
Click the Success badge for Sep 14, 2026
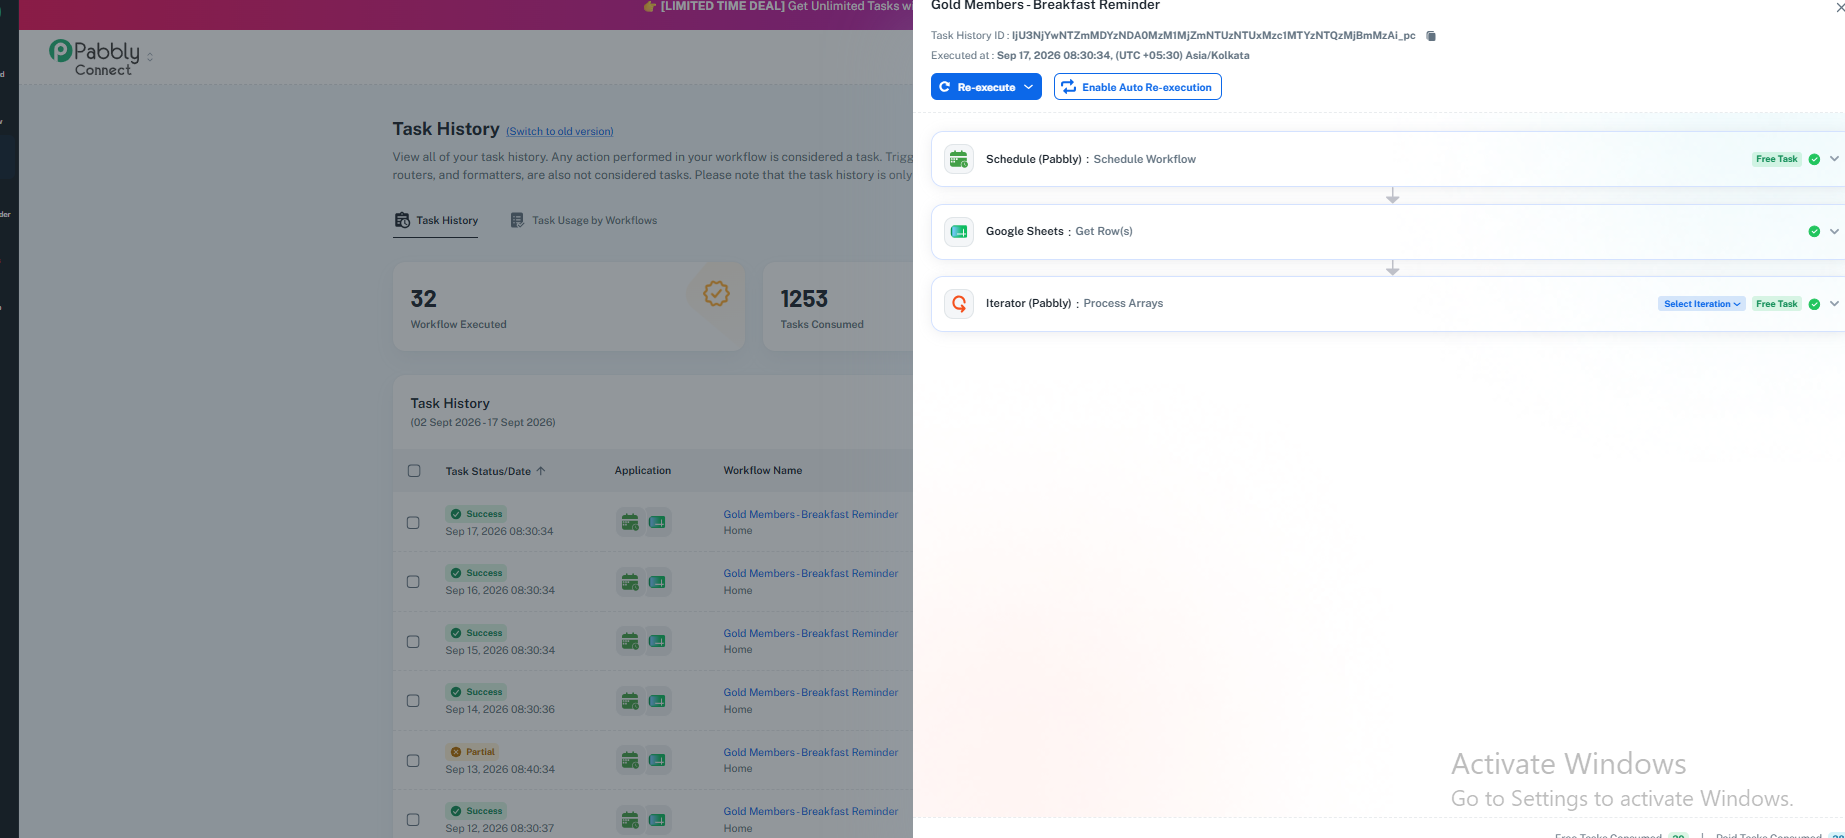476,692
